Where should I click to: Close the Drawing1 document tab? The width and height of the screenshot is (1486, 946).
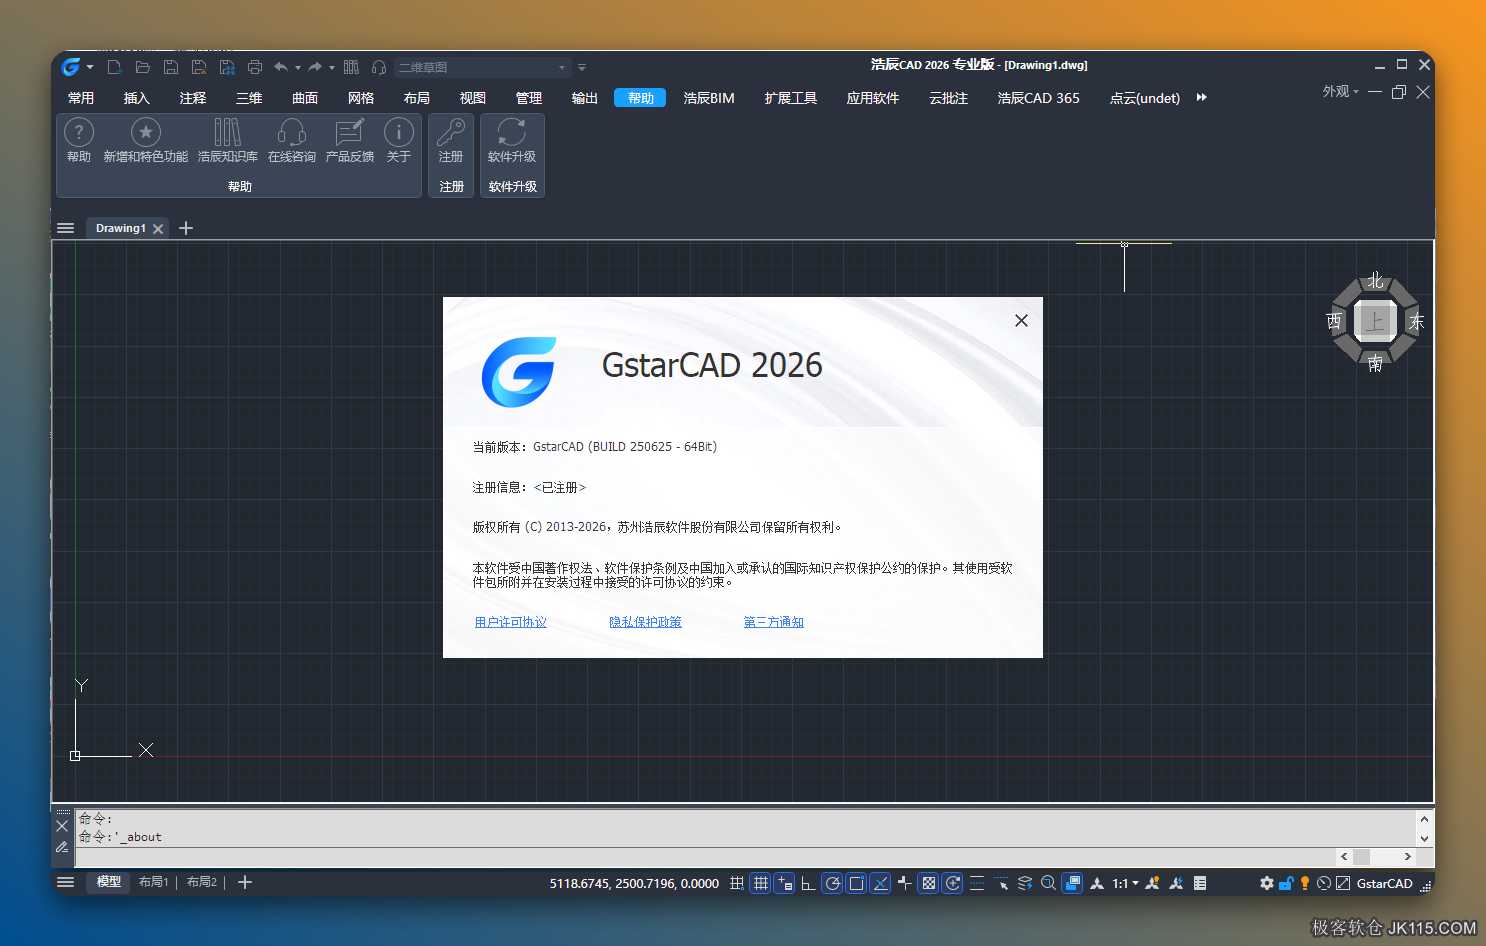tap(158, 229)
